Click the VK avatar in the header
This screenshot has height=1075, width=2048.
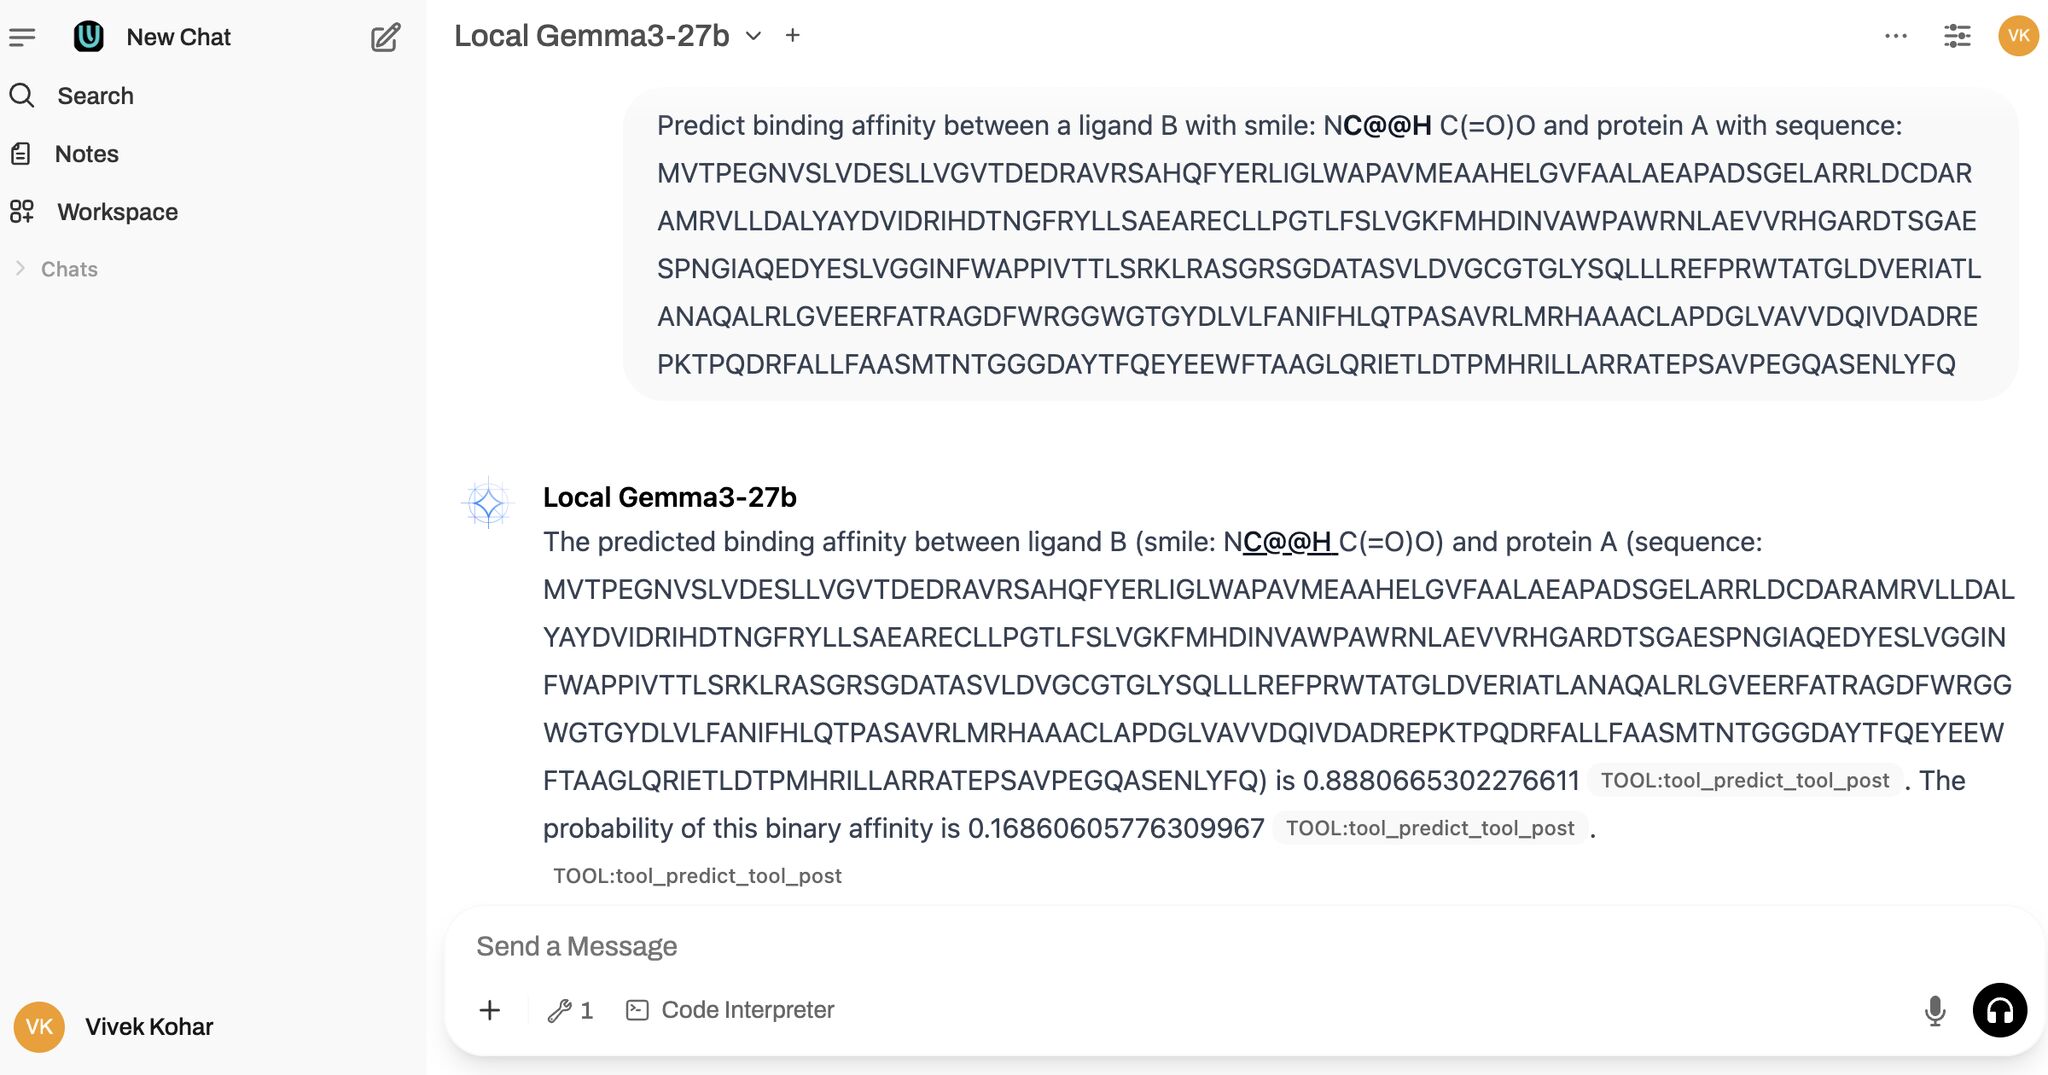pyautogui.click(x=2018, y=36)
